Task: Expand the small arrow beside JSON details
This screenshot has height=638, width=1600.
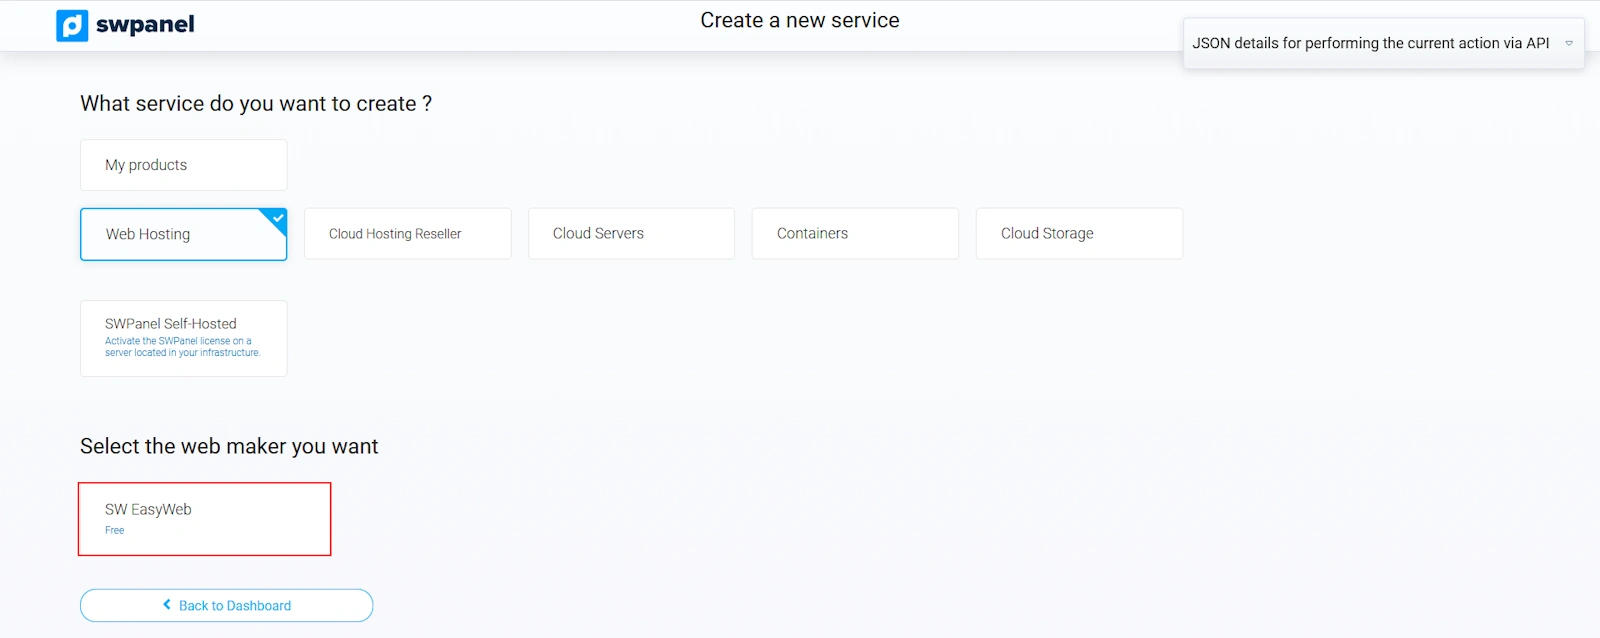Action: tap(1568, 43)
